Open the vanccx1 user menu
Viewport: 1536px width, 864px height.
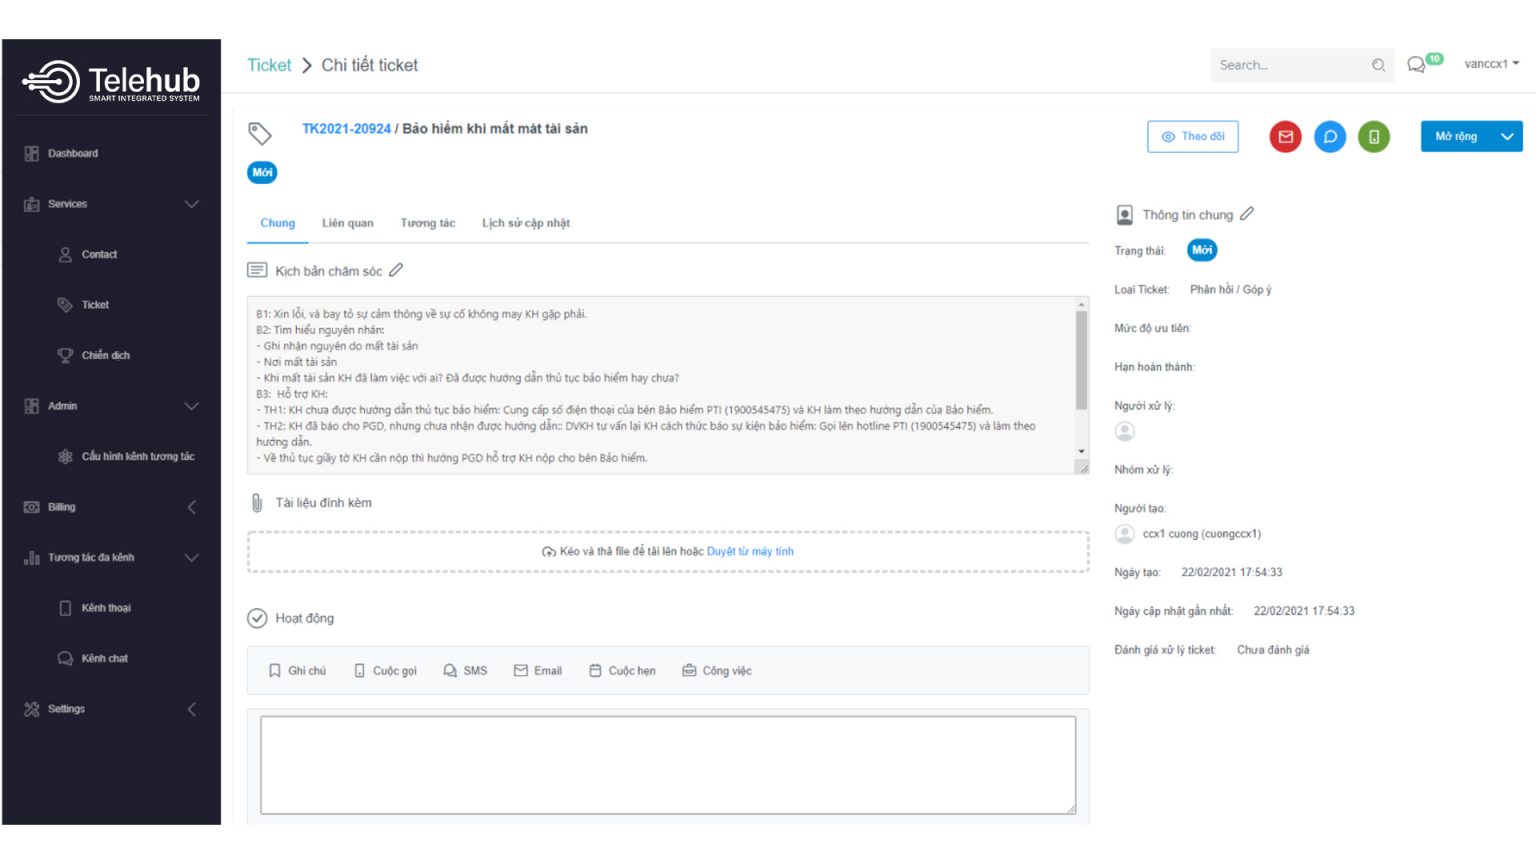pyautogui.click(x=1491, y=64)
